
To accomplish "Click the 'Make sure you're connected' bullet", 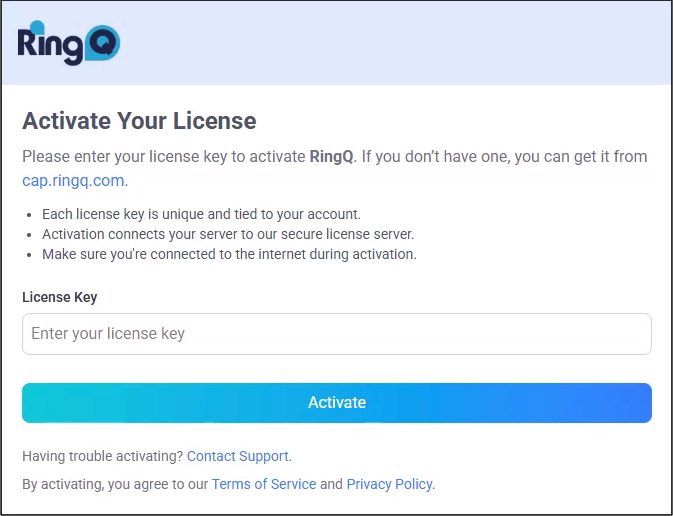I will tap(229, 254).
